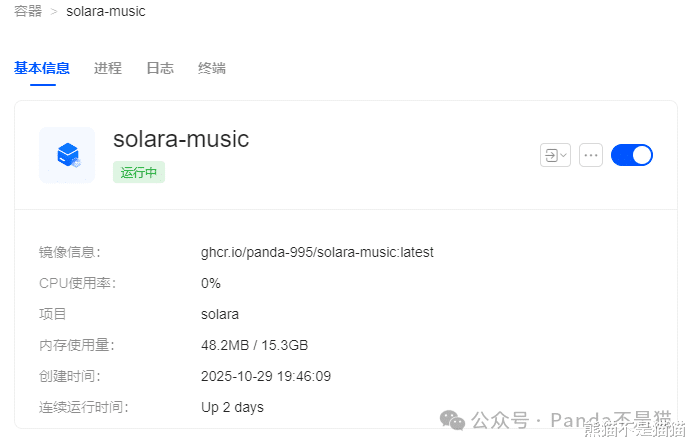Click the solara project name value

(x=220, y=314)
